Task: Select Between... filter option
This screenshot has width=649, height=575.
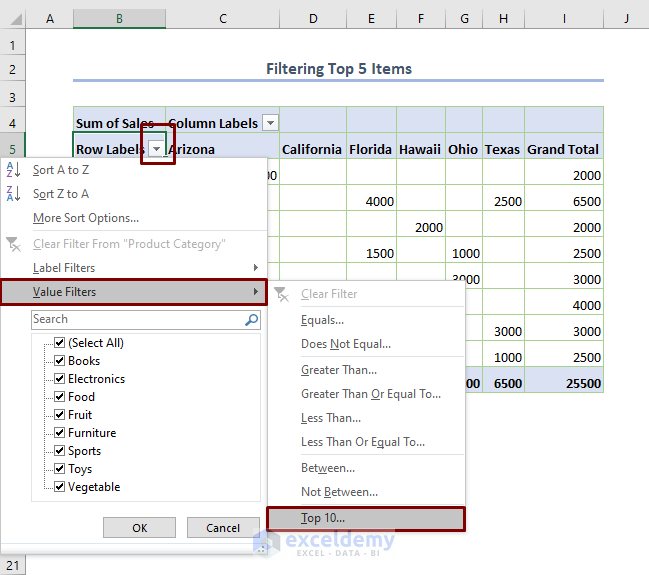Action: (x=367, y=468)
